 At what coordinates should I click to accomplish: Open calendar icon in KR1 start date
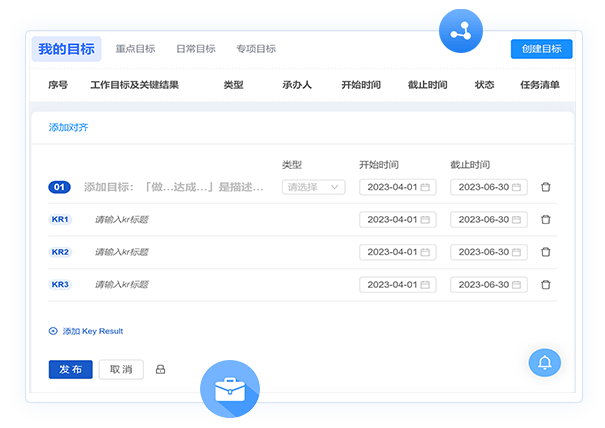coord(425,220)
